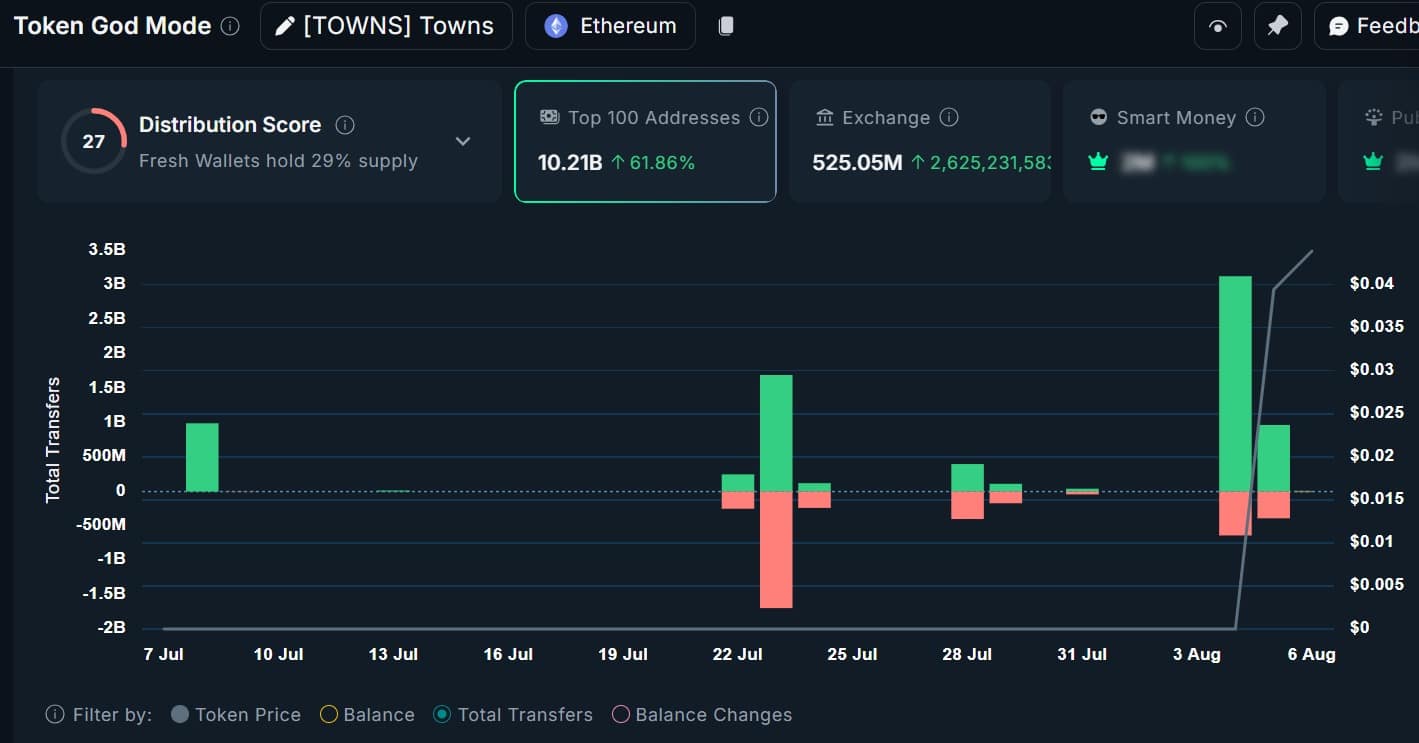This screenshot has height=743, width=1419.
Task: Click the Distribution Score 27 gauge
Action: click(x=93, y=141)
